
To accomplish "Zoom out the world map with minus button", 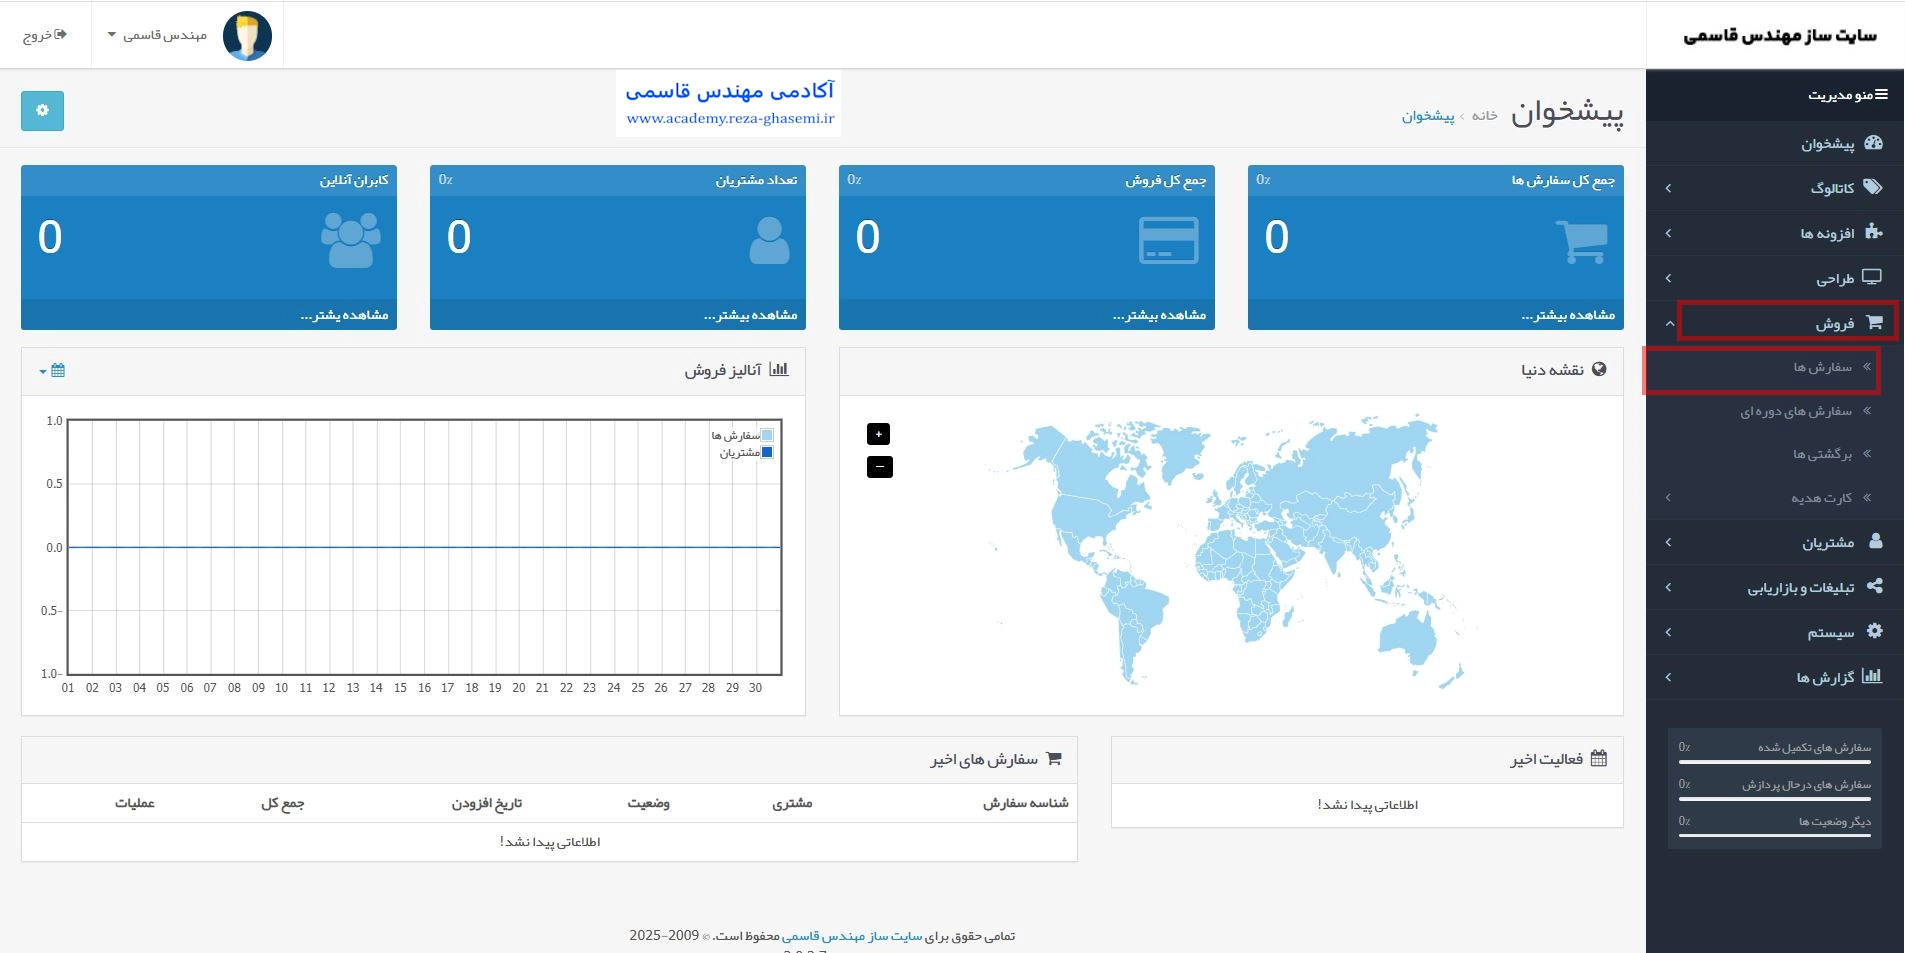I will pyautogui.click(x=880, y=467).
